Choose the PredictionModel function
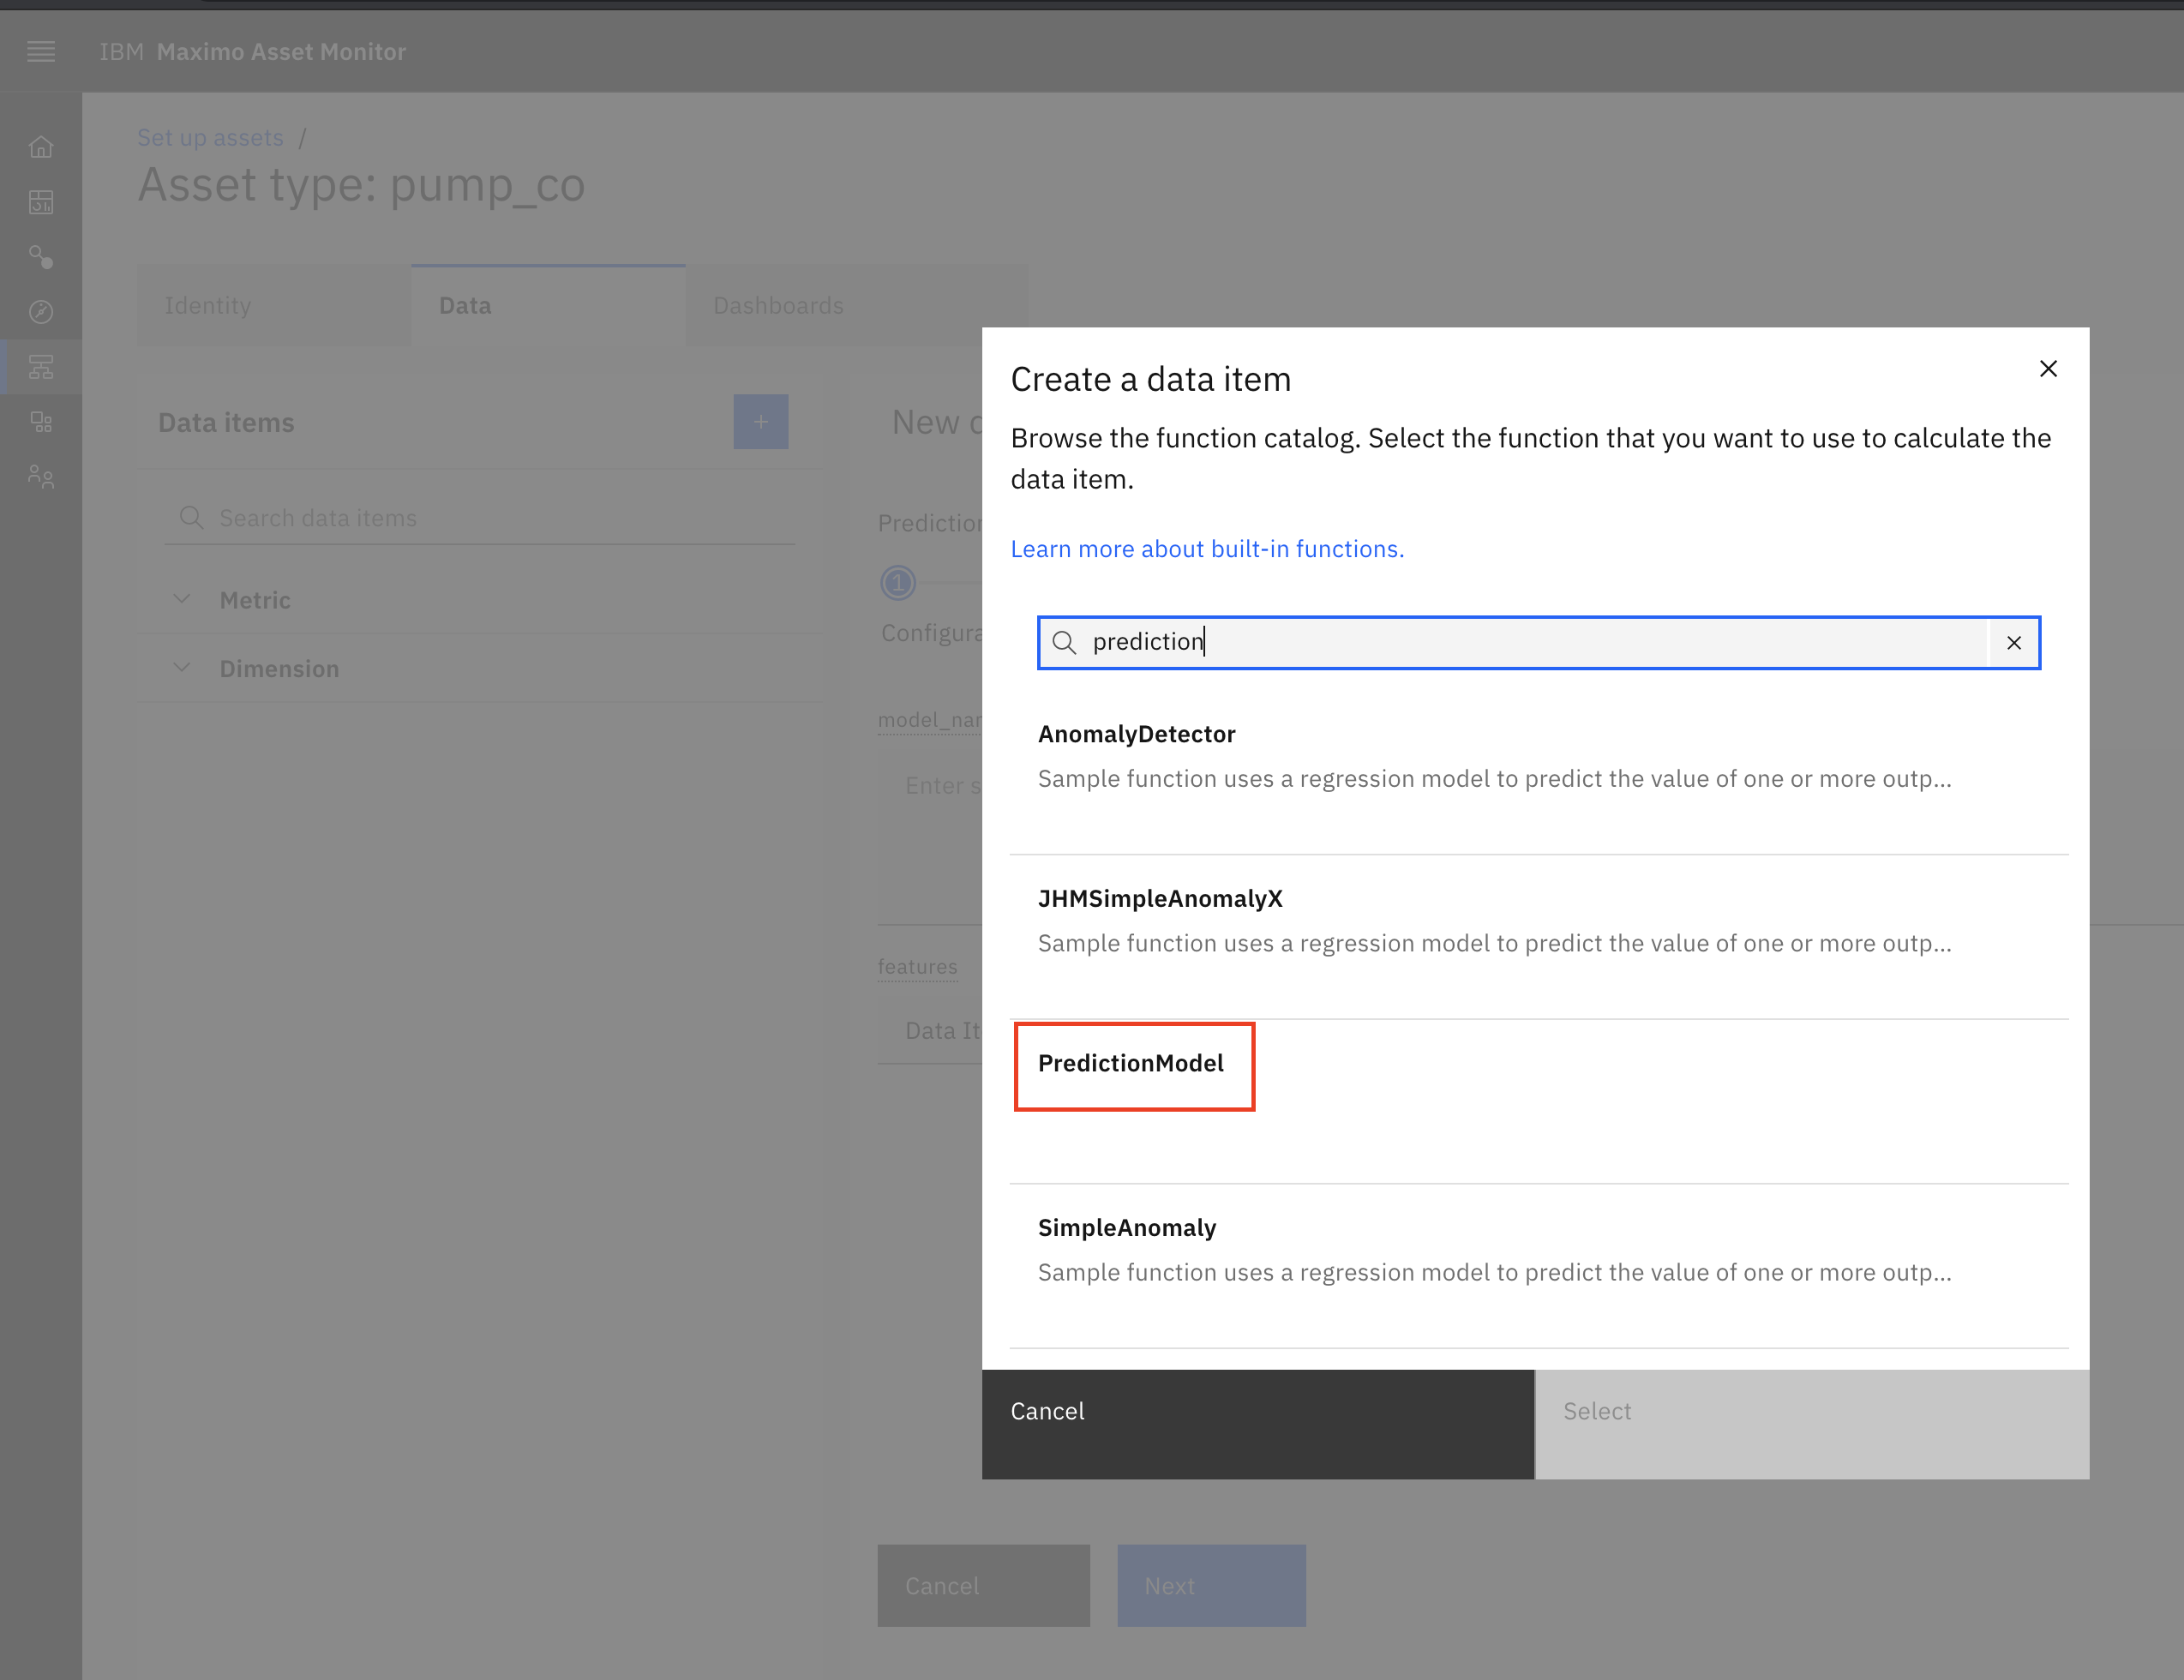 tap(1539, 1102)
